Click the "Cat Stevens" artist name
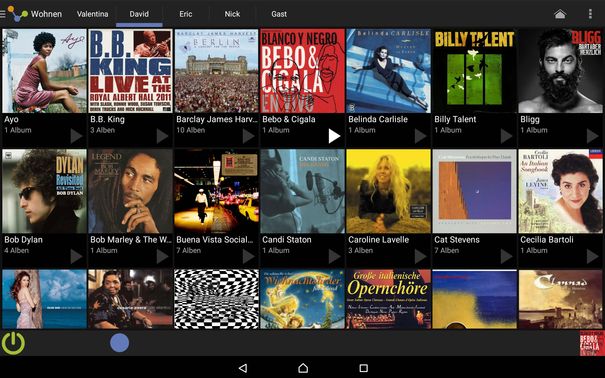The width and height of the screenshot is (605, 378). tap(457, 240)
